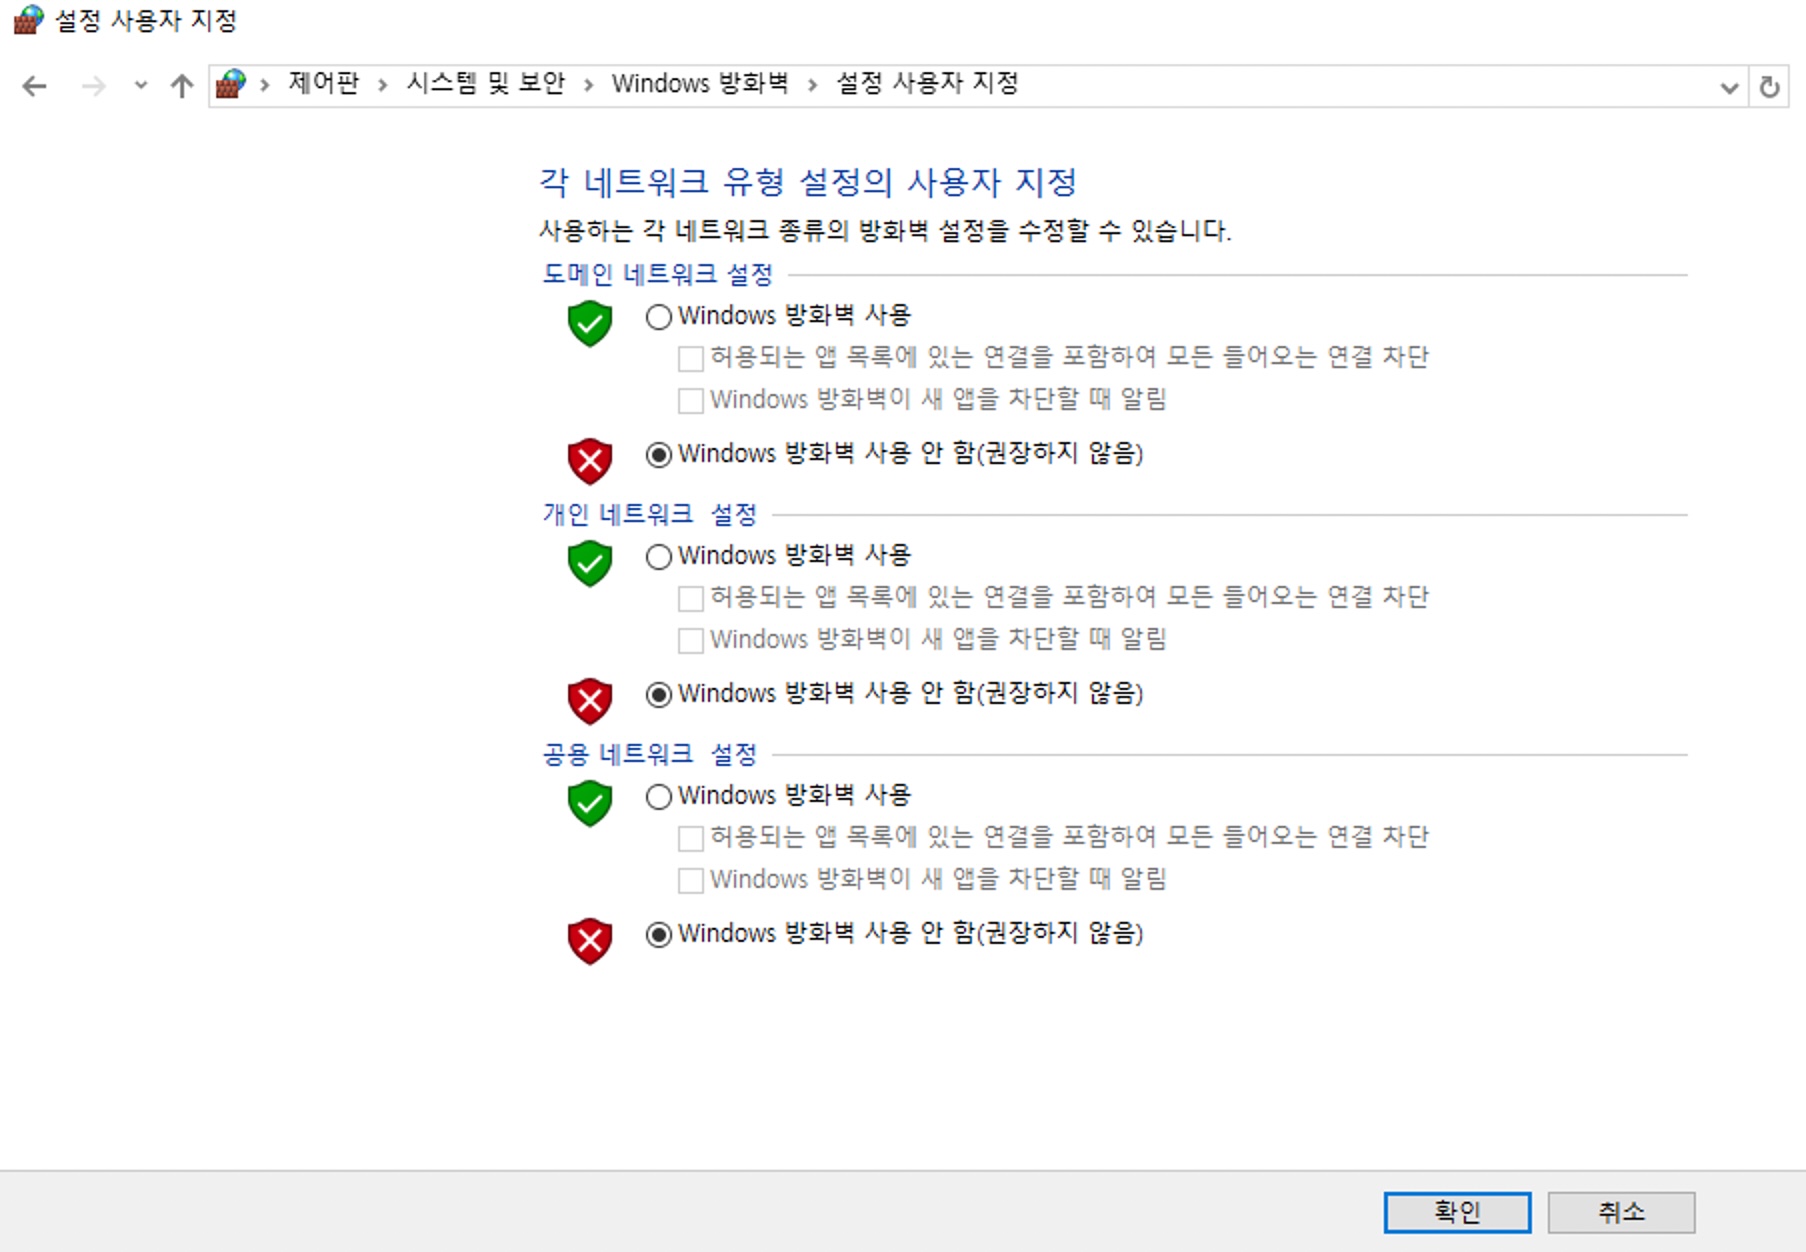Click the 공용 네트워크 설정 heading
Viewport: 1806px width, 1252px height.
650,754
